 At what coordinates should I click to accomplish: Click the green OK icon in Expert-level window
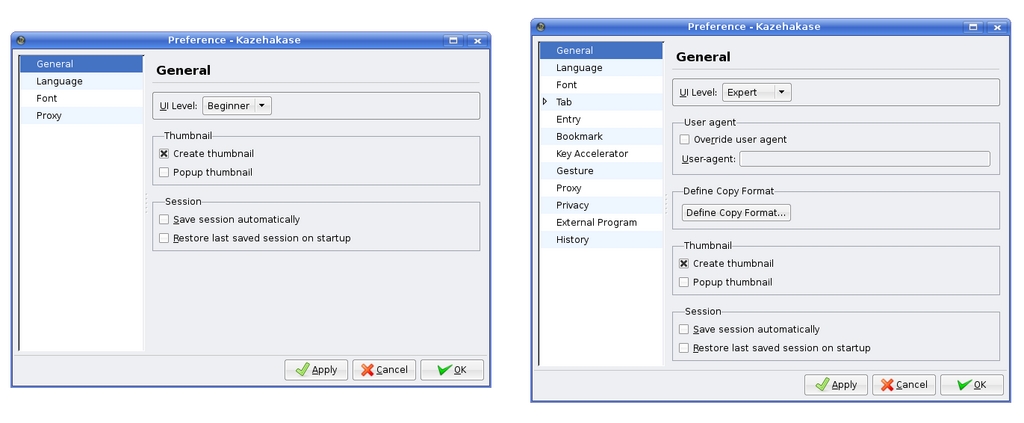point(963,385)
